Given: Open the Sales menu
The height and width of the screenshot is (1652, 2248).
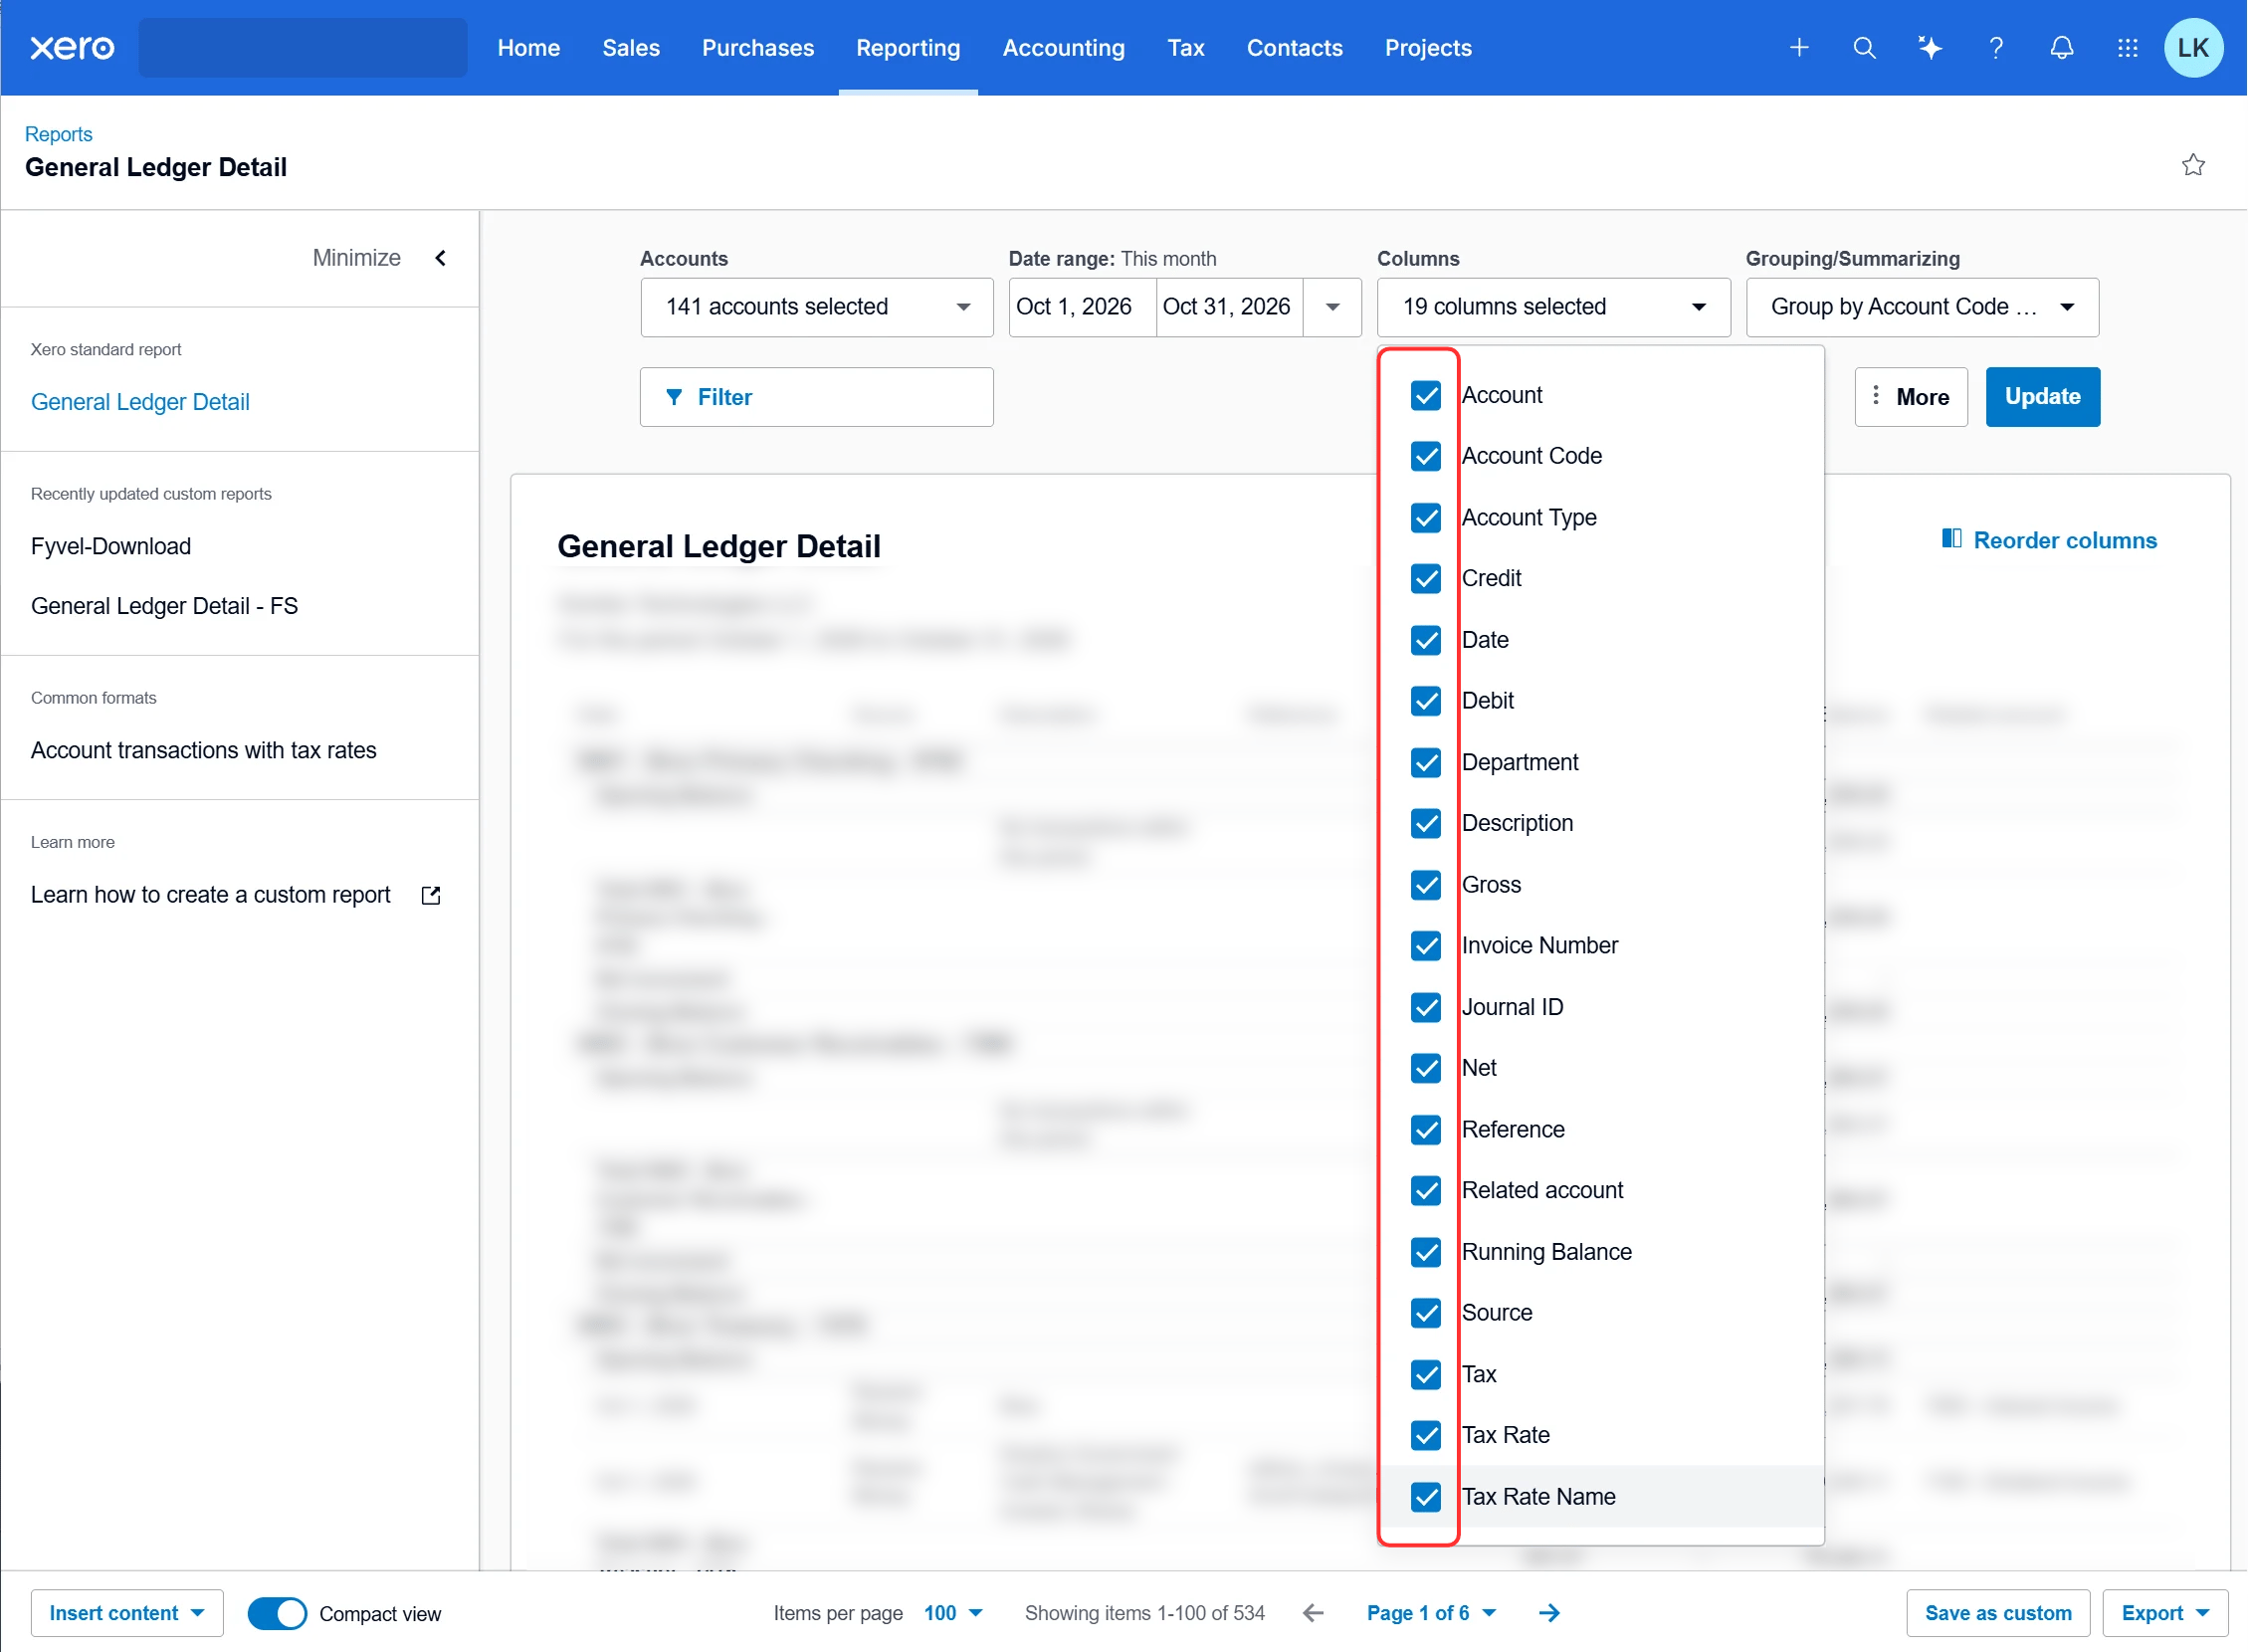Looking at the screenshot, I should 630,48.
